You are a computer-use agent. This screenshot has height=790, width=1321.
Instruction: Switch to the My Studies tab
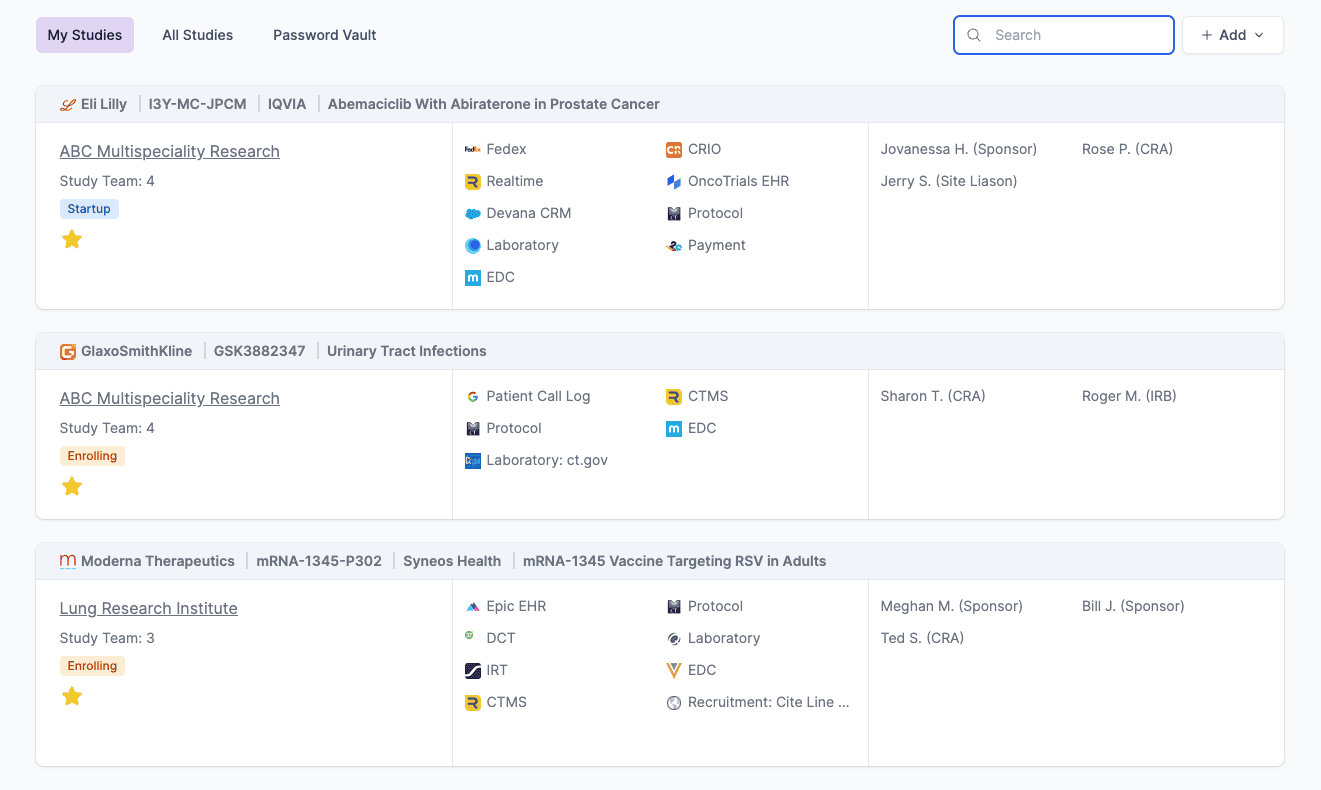(85, 35)
